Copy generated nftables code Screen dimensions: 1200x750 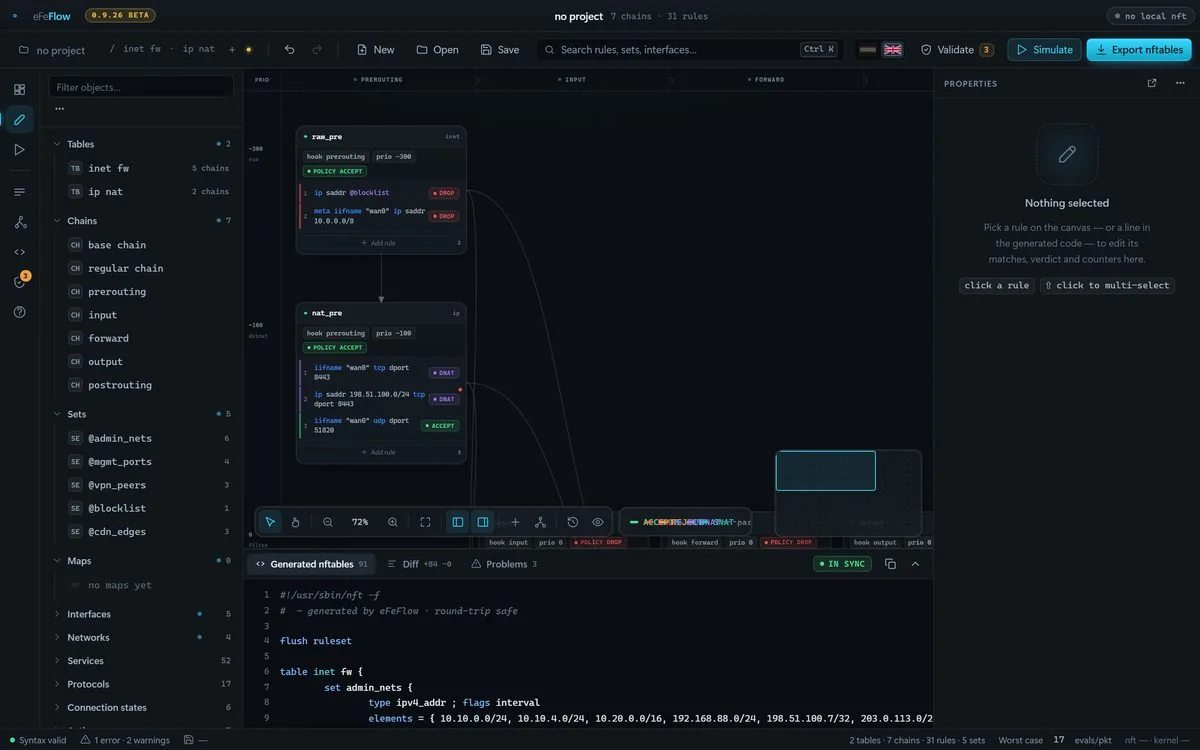(890, 564)
